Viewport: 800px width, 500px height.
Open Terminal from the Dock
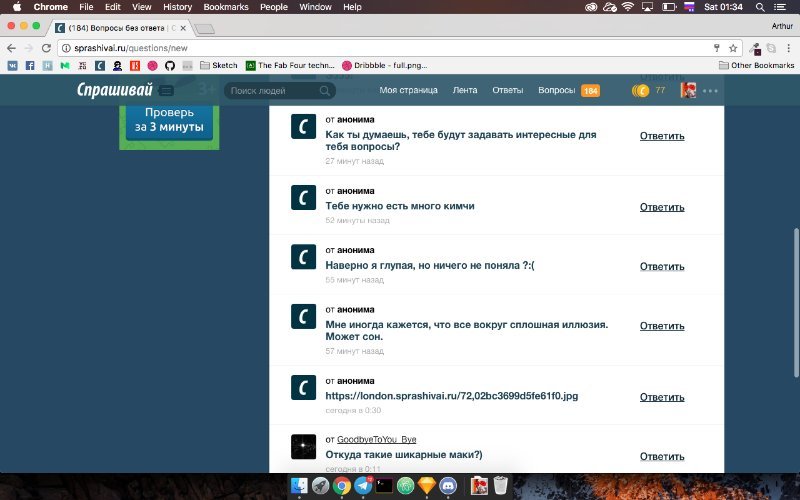point(384,486)
